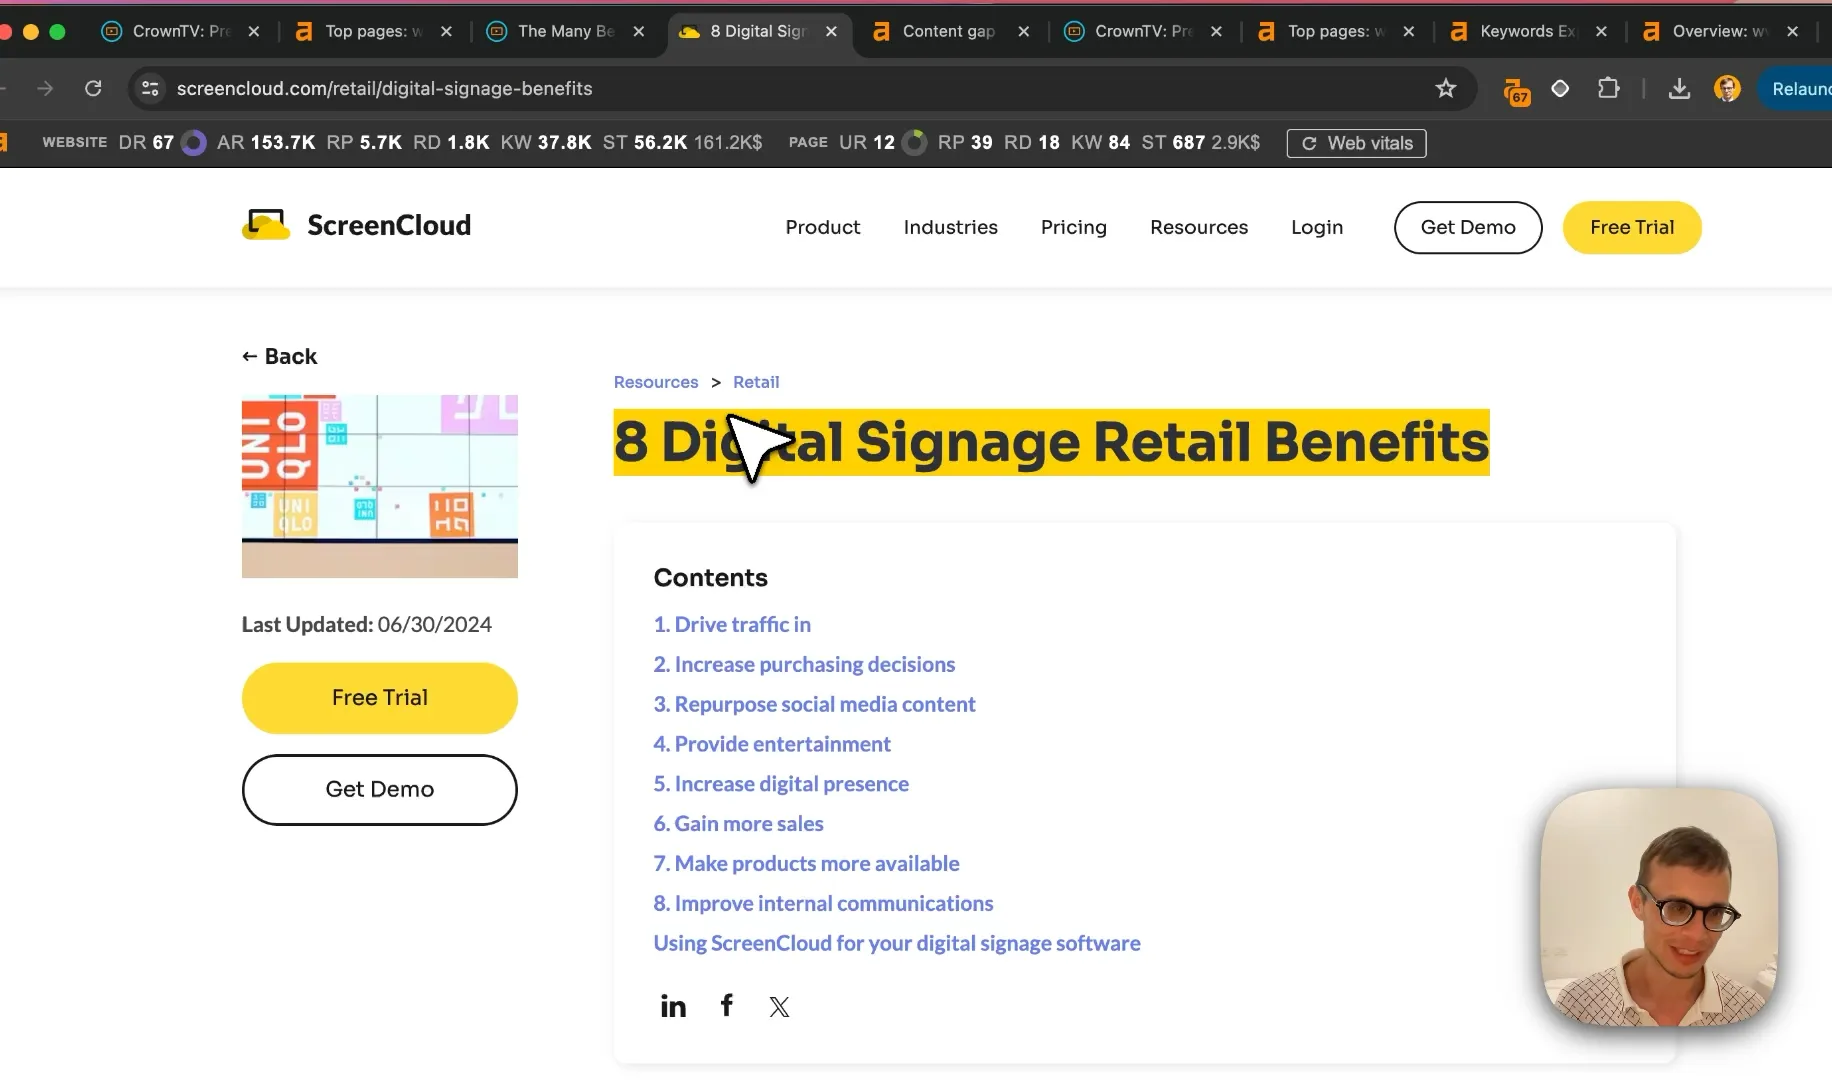
Task: Click the sidebar Get Demo button
Action: pyautogui.click(x=379, y=790)
